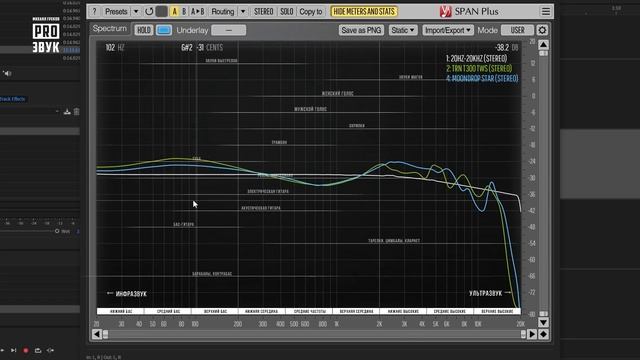Open the Underlay selector
Screen dimensions: 640x360
pos(229,30)
